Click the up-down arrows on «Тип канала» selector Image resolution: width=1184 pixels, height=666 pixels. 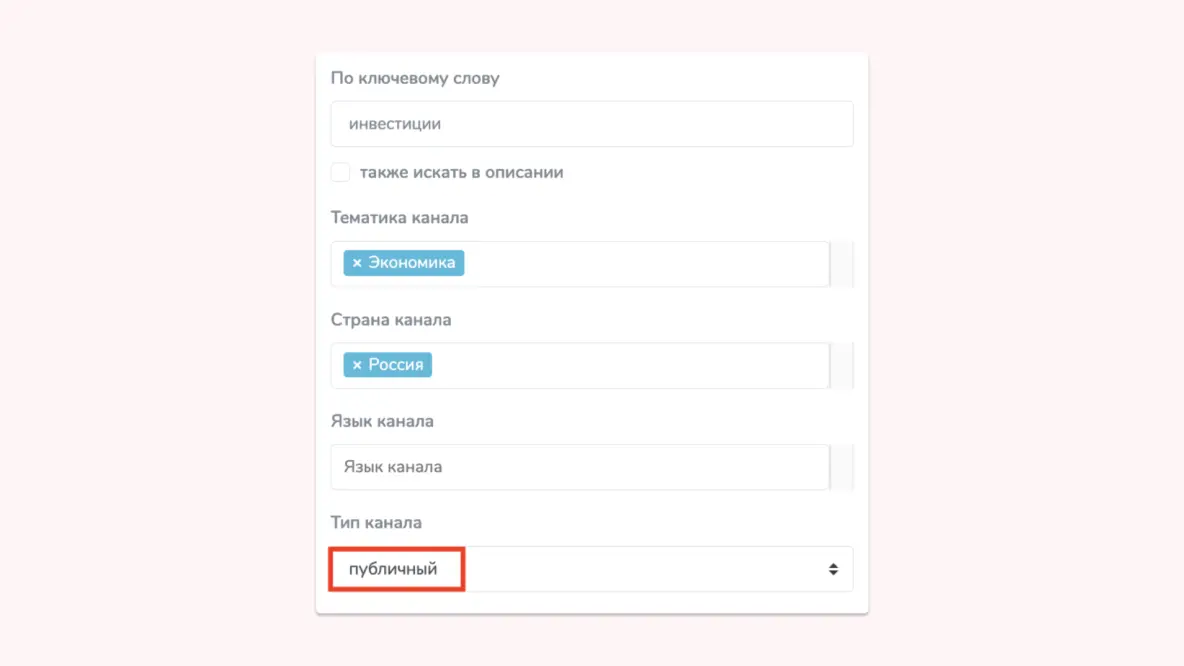pyautogui.click(x=833, y=568)
